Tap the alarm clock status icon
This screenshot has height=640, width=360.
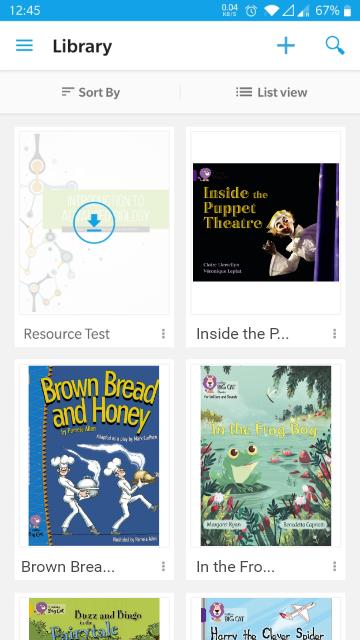coord(251,11)
